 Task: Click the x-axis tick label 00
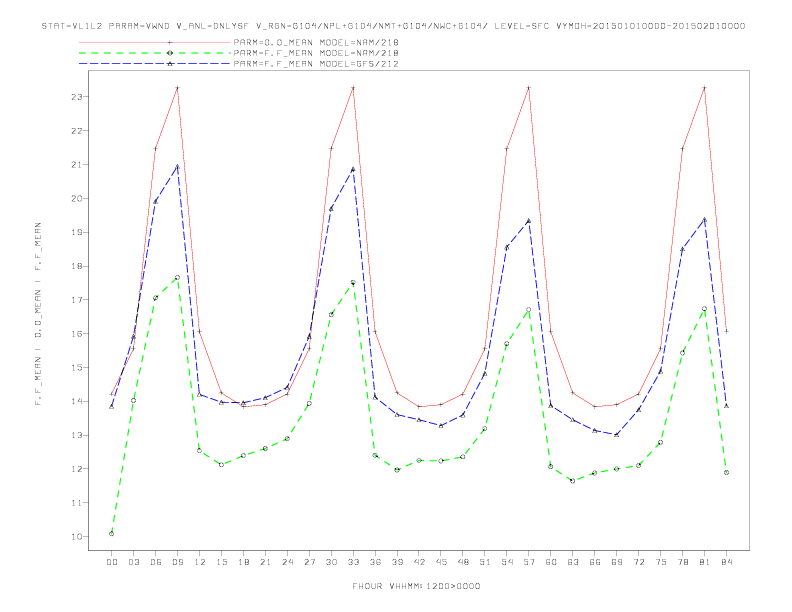point(112,562)
